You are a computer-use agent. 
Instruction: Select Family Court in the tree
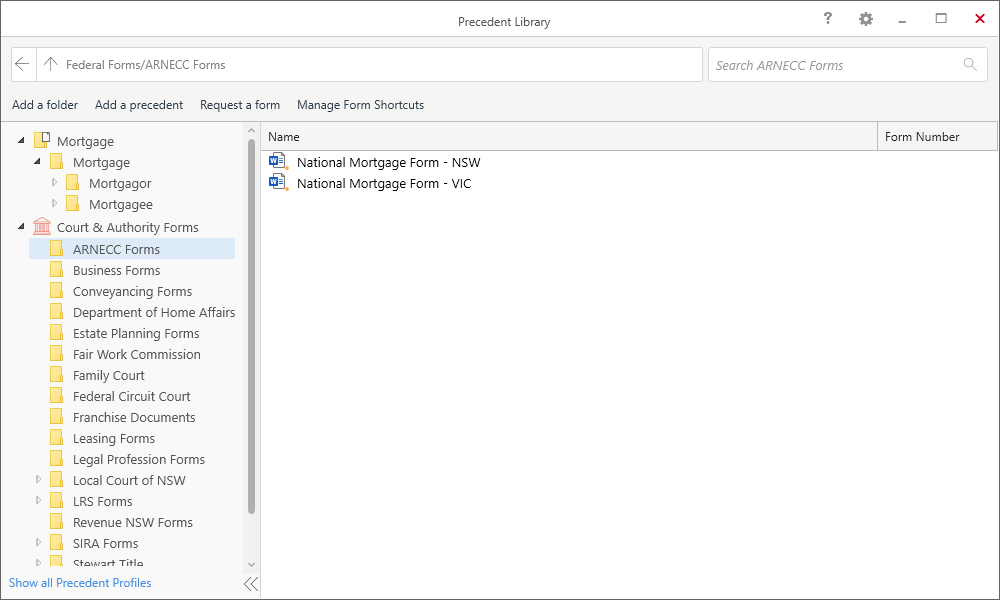coord(108,376)
